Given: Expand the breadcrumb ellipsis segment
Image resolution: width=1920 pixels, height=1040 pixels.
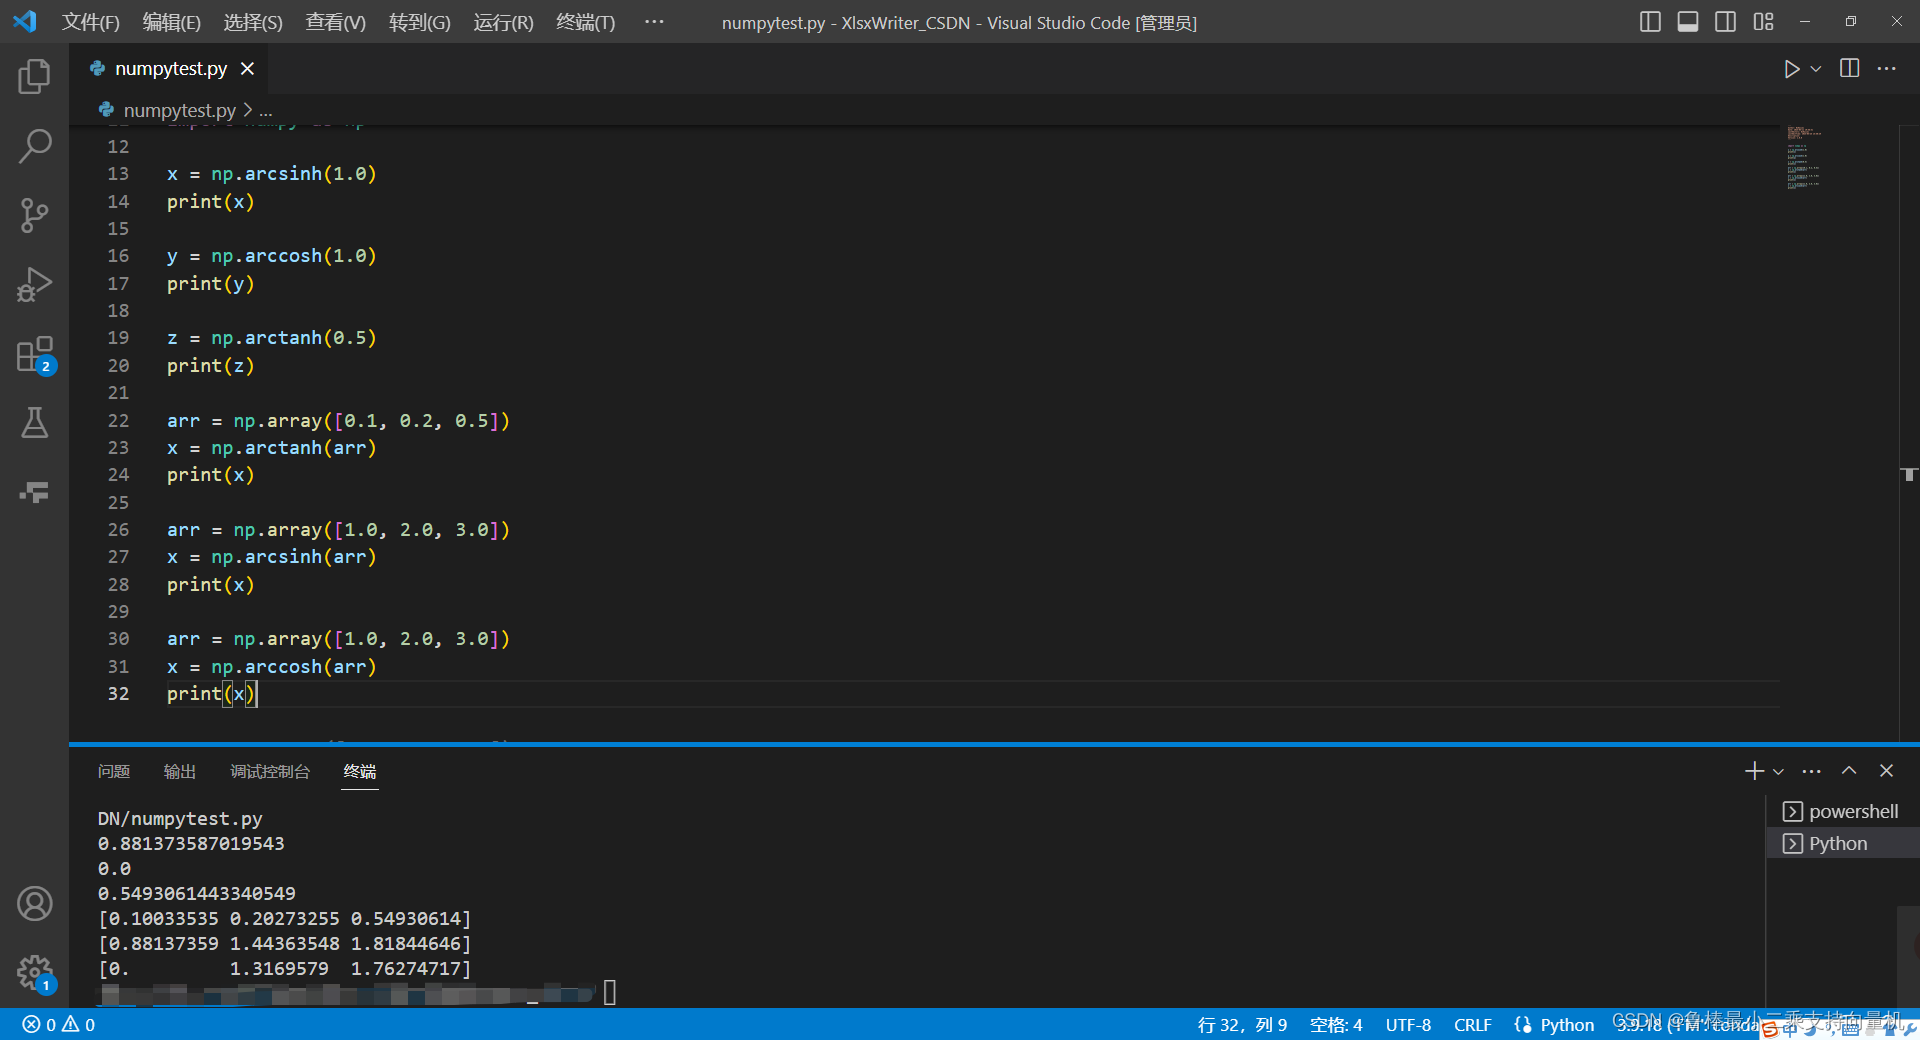Looking at the screenshot, I should pyautogui.click(x=266, y=111).
